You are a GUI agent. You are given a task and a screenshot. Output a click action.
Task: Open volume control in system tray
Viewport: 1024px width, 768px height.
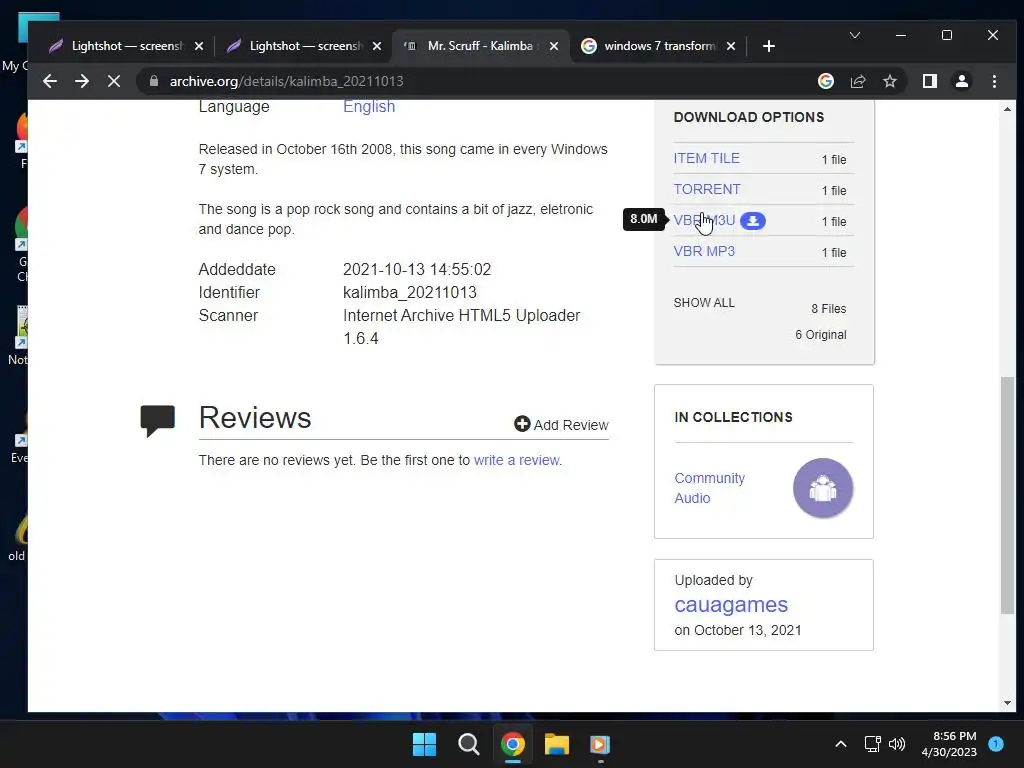point(897,744)
